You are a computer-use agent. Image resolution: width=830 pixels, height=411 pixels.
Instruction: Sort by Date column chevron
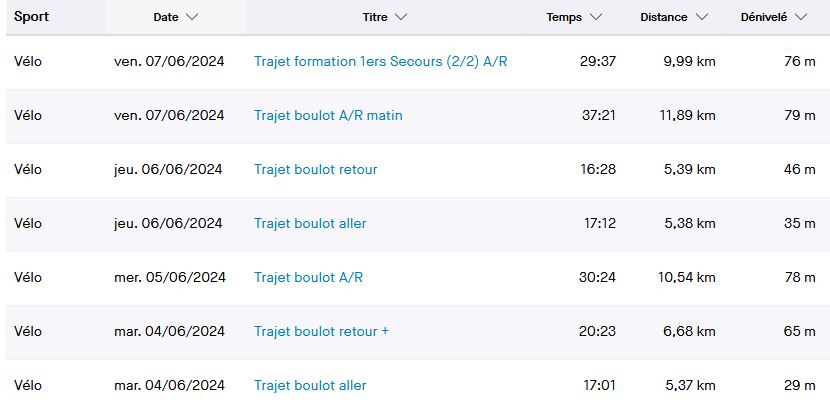192,18
